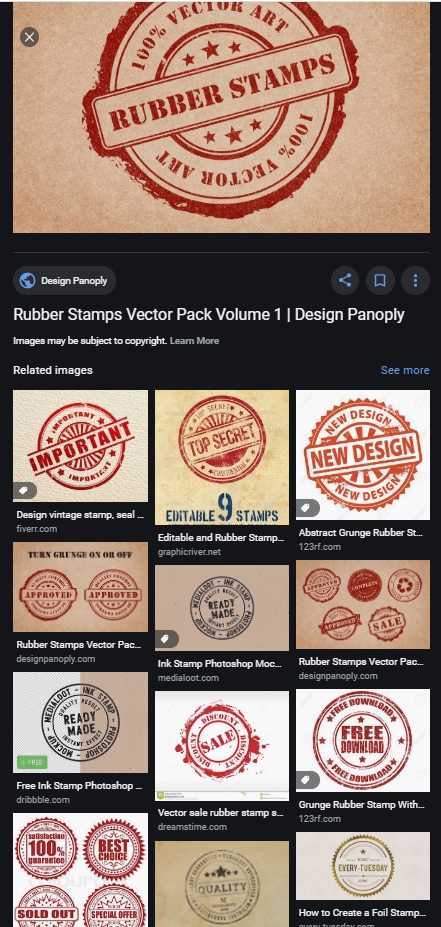Save image with the bookmark icon
The height and width of the screenshot is (927, 441).
click(x=380, y=280)
